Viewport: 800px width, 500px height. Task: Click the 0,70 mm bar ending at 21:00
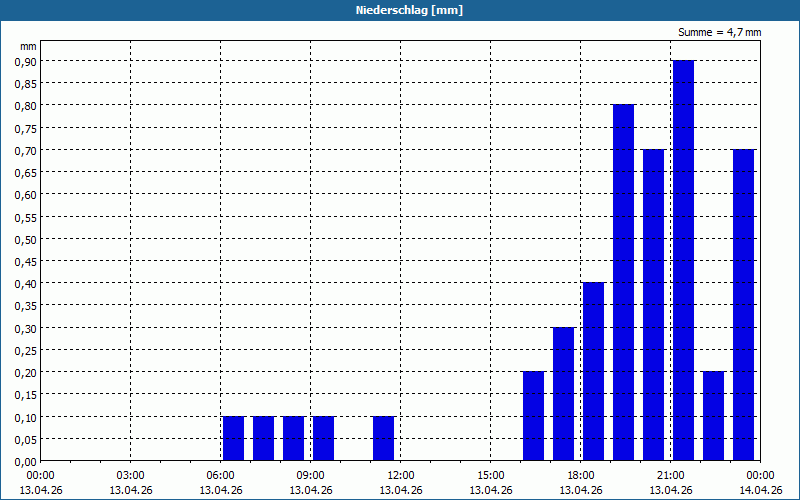(654, 305)
